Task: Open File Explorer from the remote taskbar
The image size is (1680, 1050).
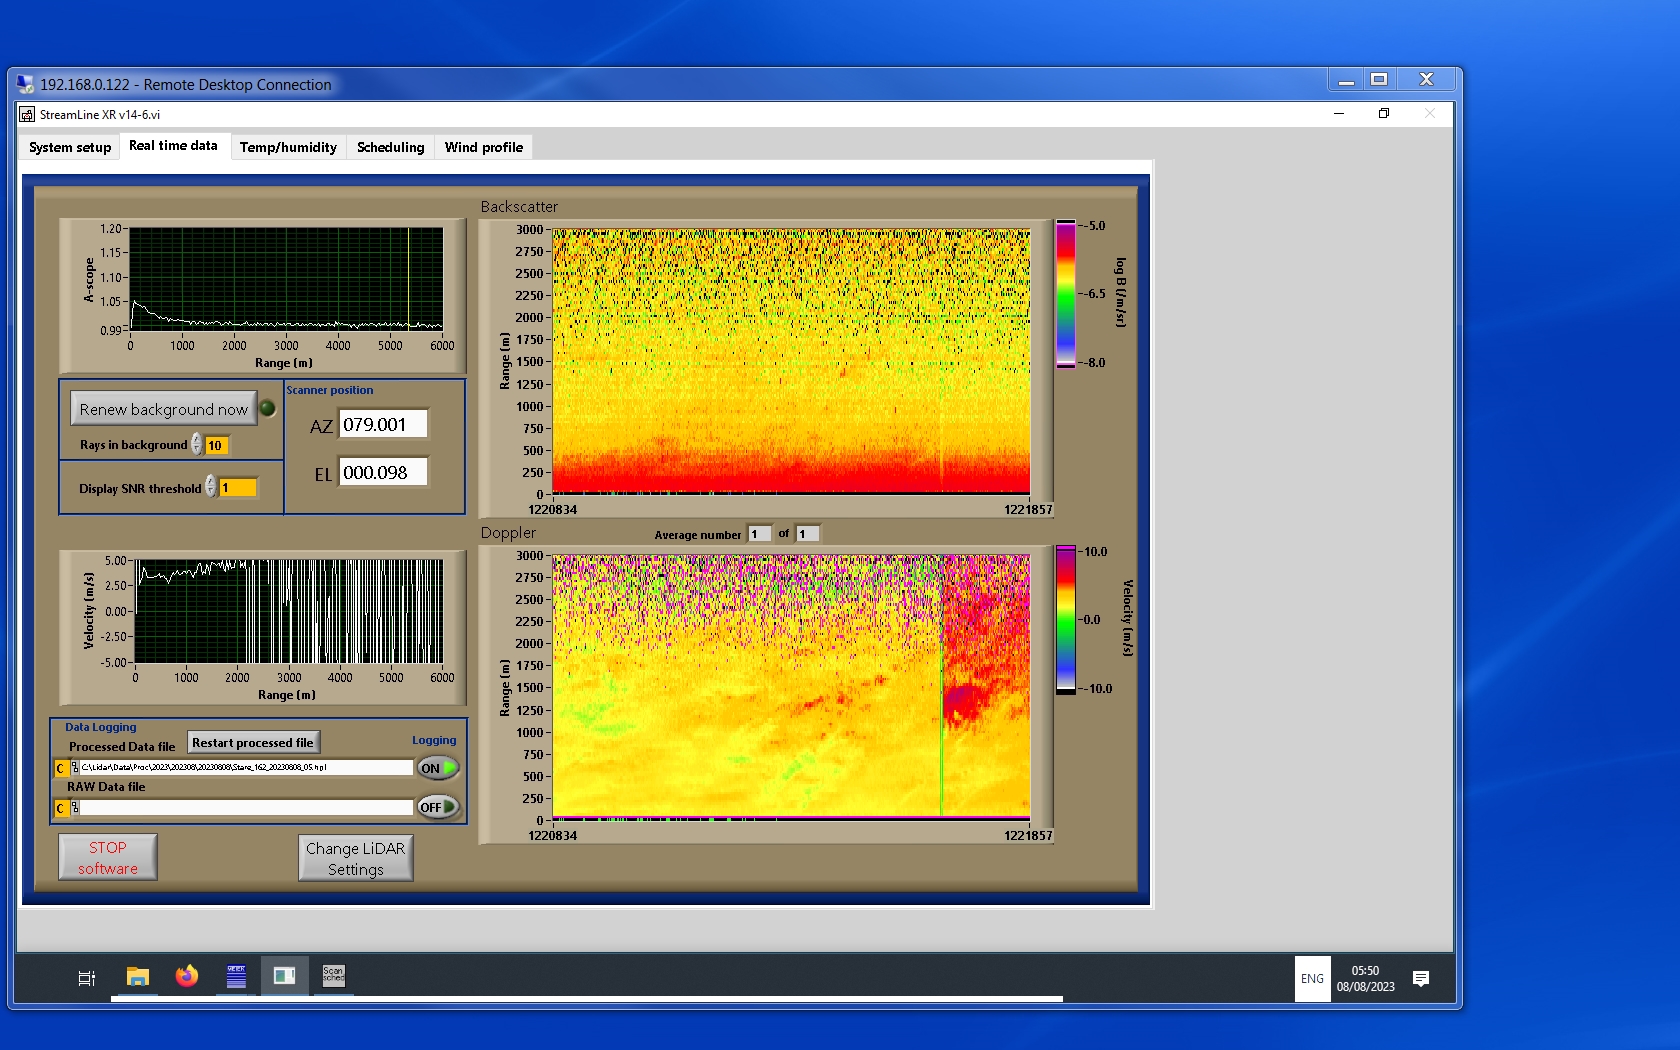Action: pos(138,977)
